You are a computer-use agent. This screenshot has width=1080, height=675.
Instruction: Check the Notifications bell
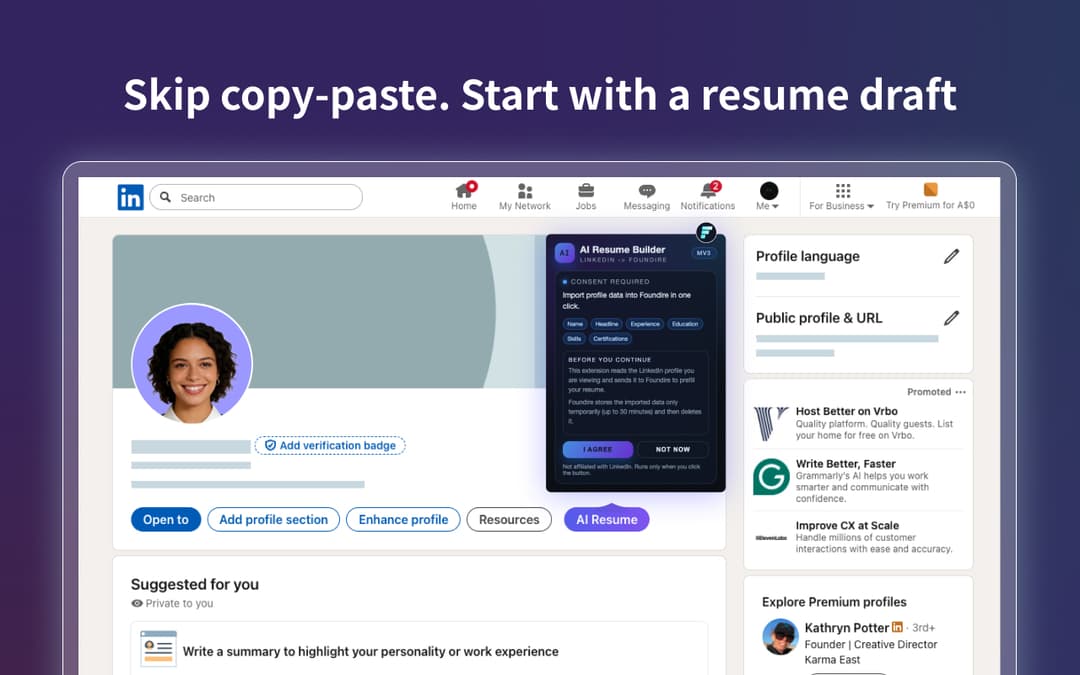708,196
